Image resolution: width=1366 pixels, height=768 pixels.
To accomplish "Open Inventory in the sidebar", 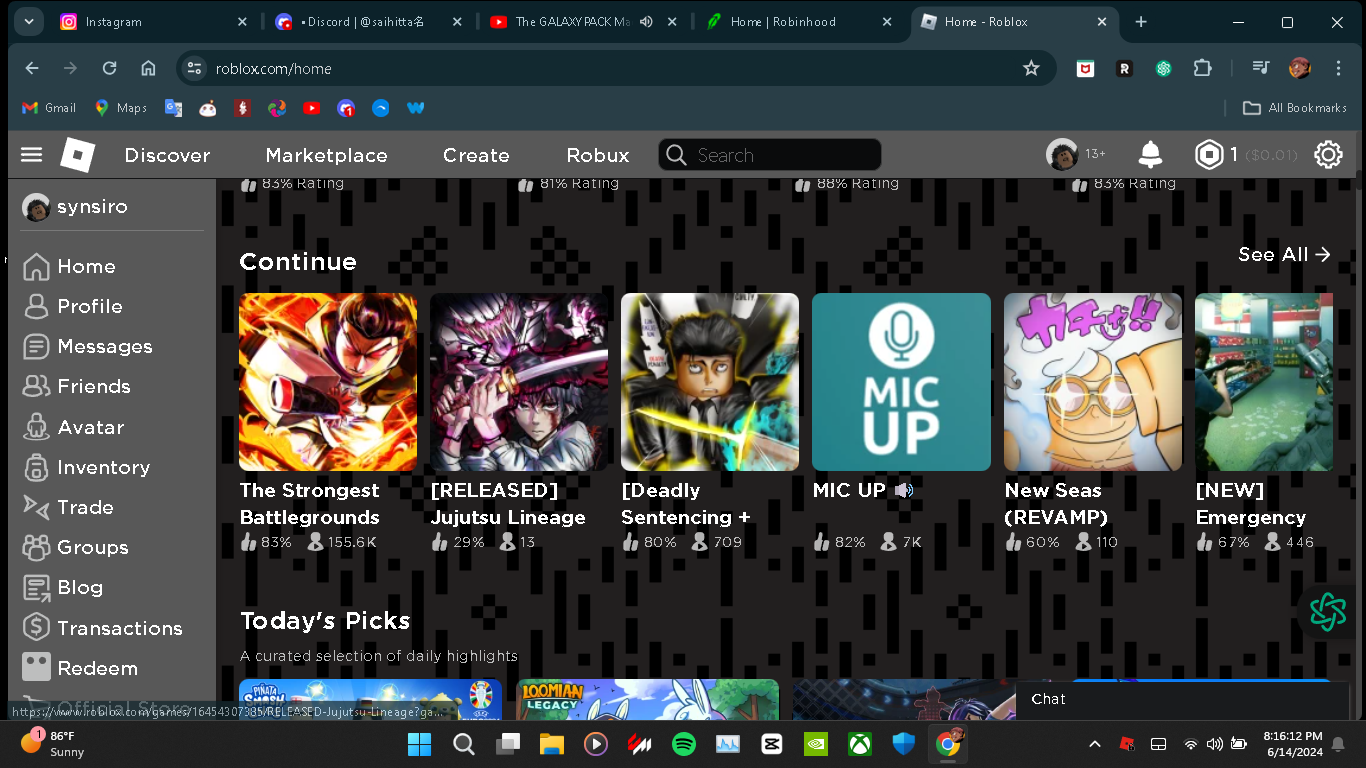I will (x=86, y=467).
